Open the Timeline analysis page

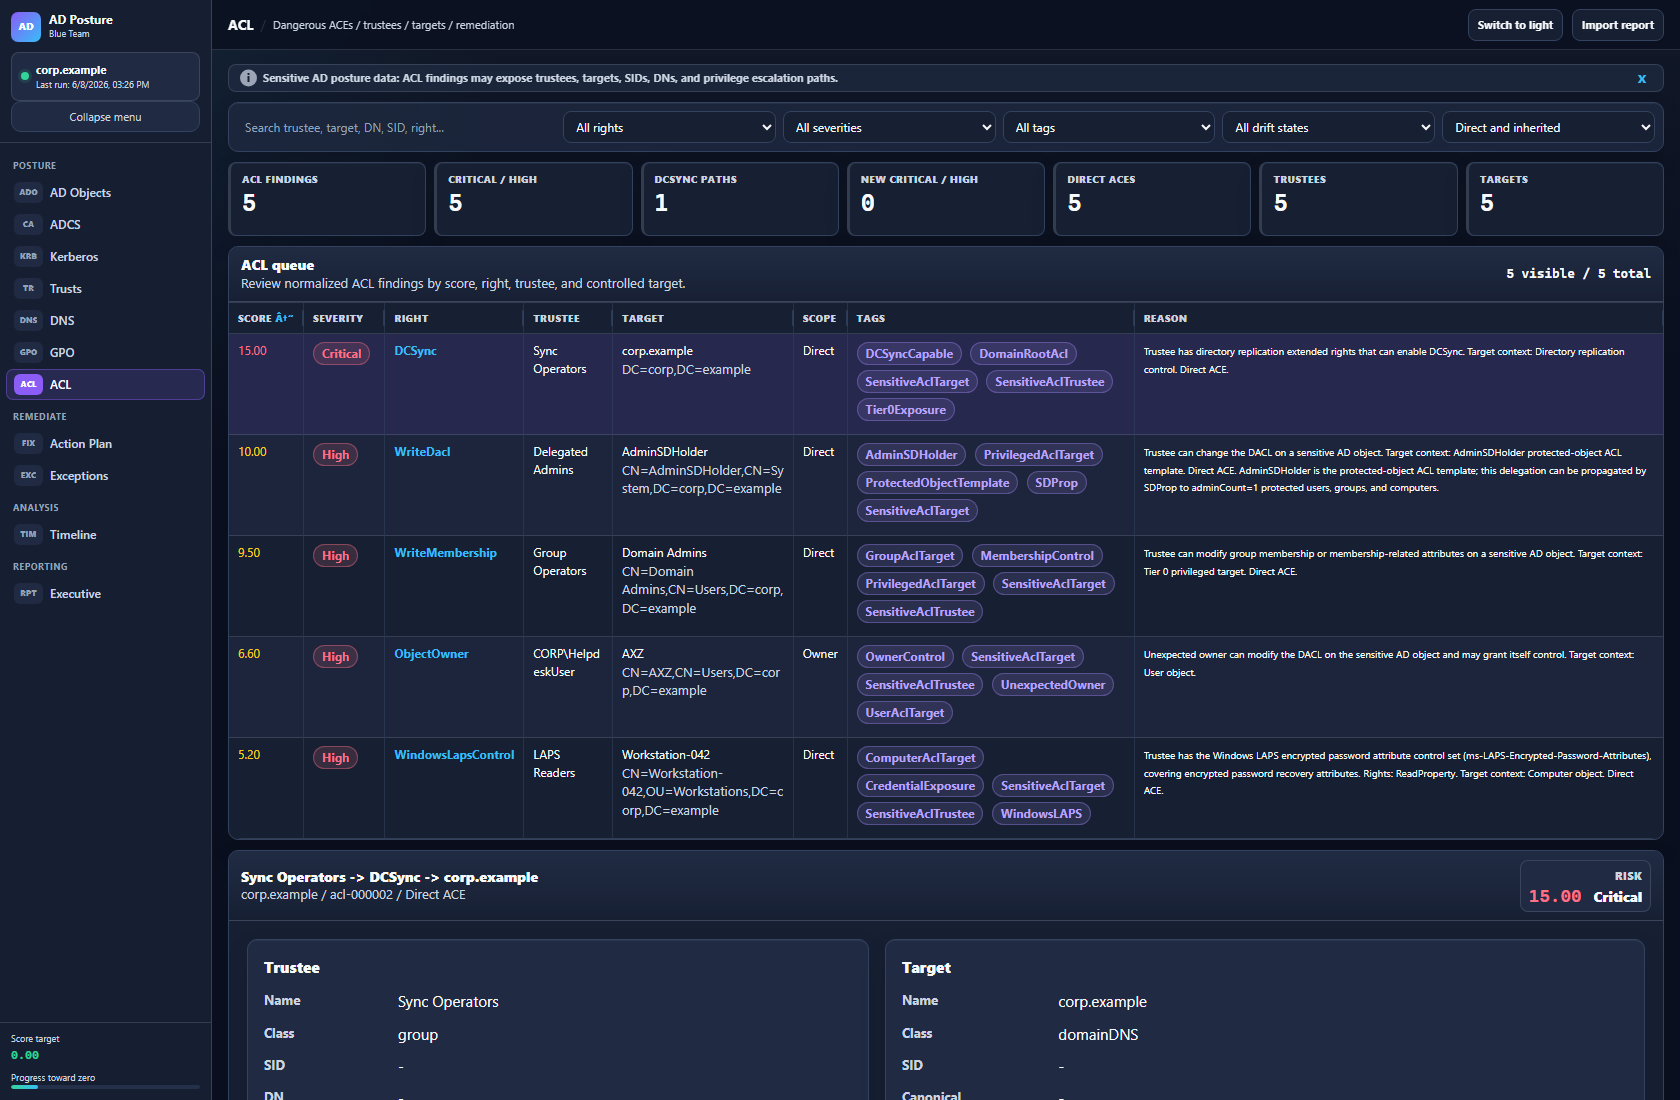(105, 535)
